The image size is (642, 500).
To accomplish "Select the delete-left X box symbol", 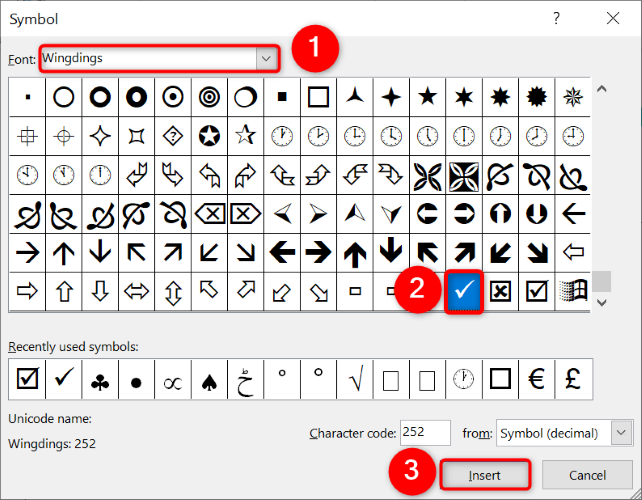I will (209, 214).
